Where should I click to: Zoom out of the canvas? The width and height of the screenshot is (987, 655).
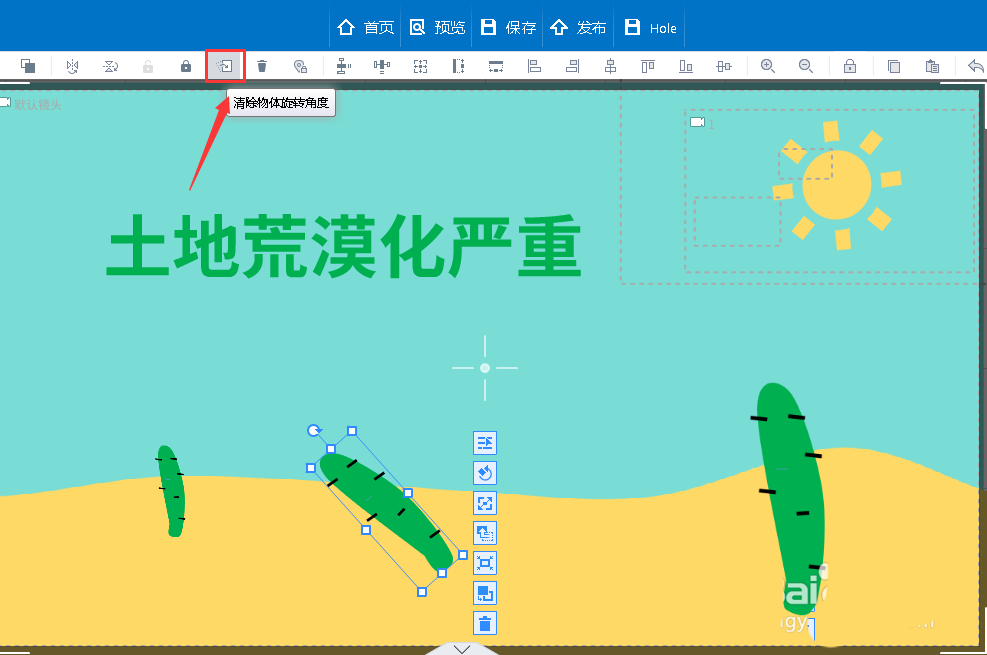[x=806, y=66]
